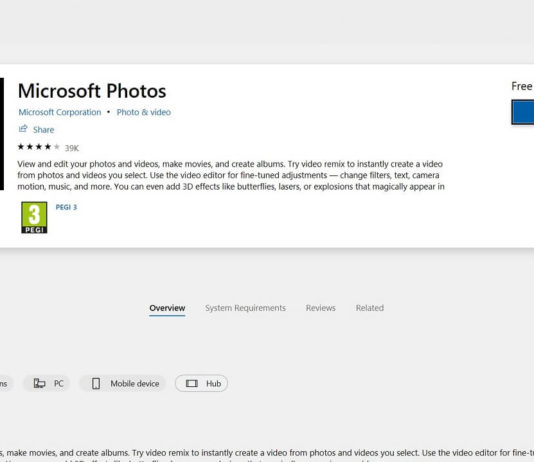
Task: Switch to the Reviews tab
Action: point(320,308)
